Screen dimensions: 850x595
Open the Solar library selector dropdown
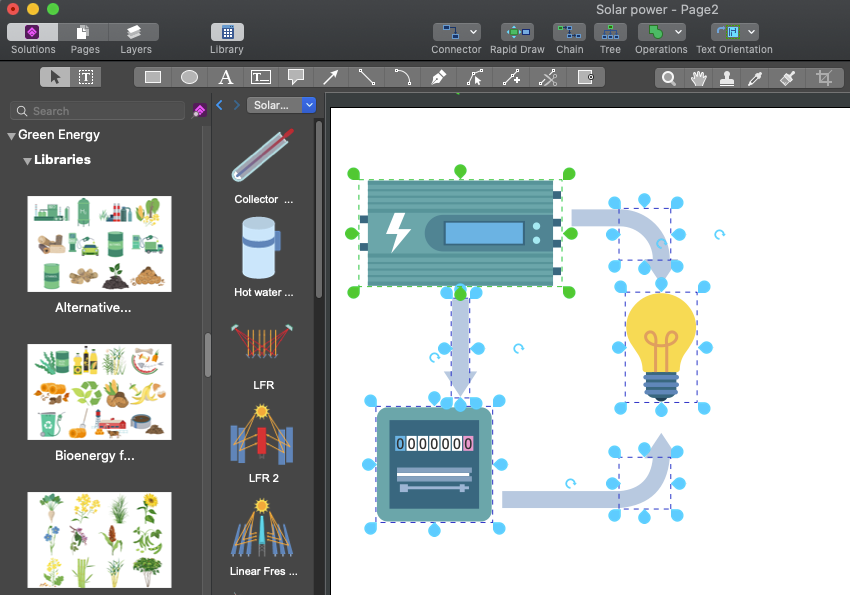point(308,105)
